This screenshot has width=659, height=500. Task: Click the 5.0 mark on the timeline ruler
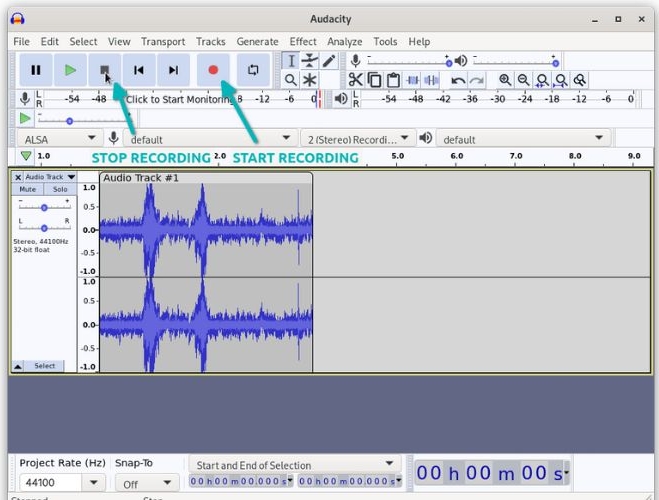(397, 157)
